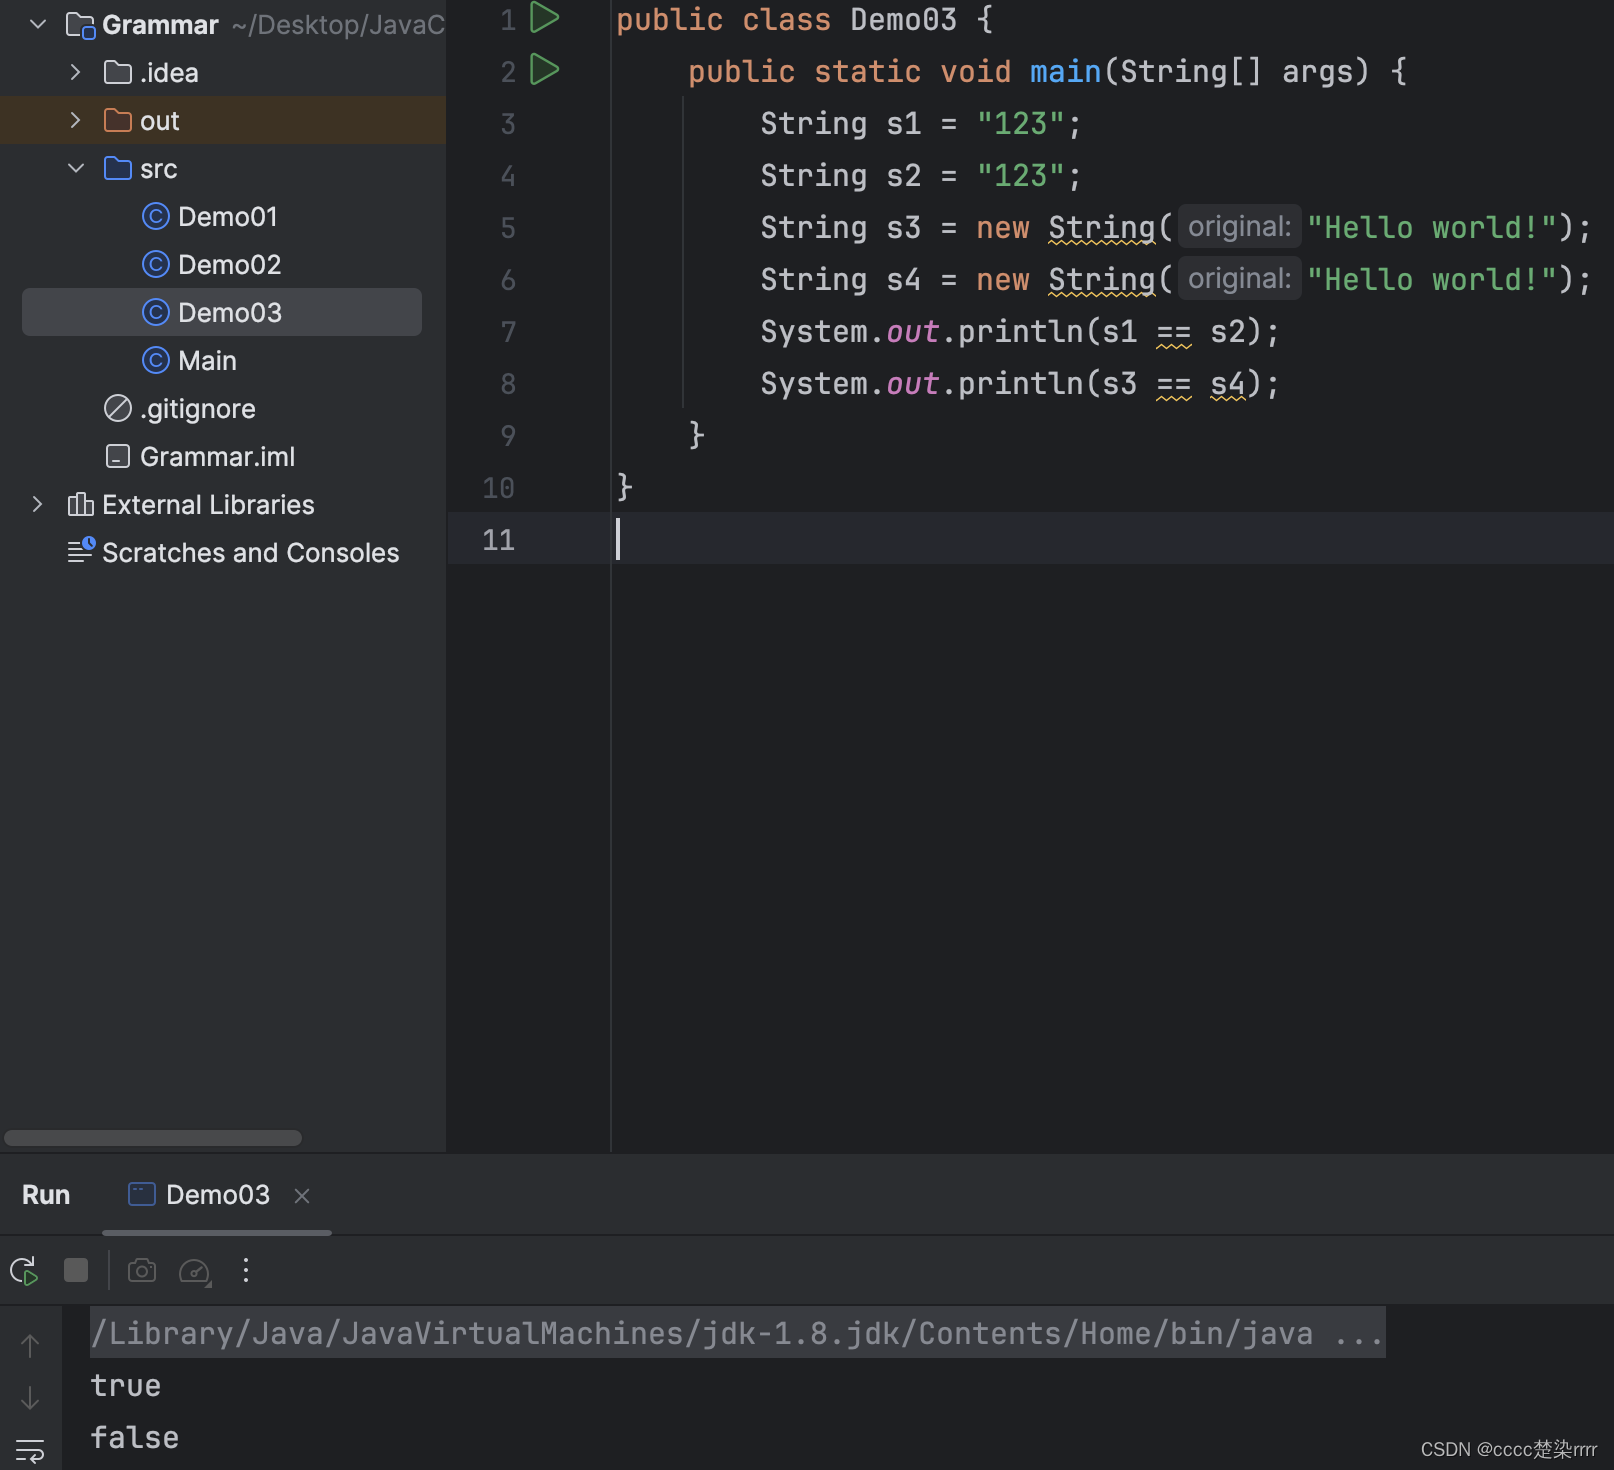Open the .gitignore file
The image size is (1614, 1470).
pos(198,408)
